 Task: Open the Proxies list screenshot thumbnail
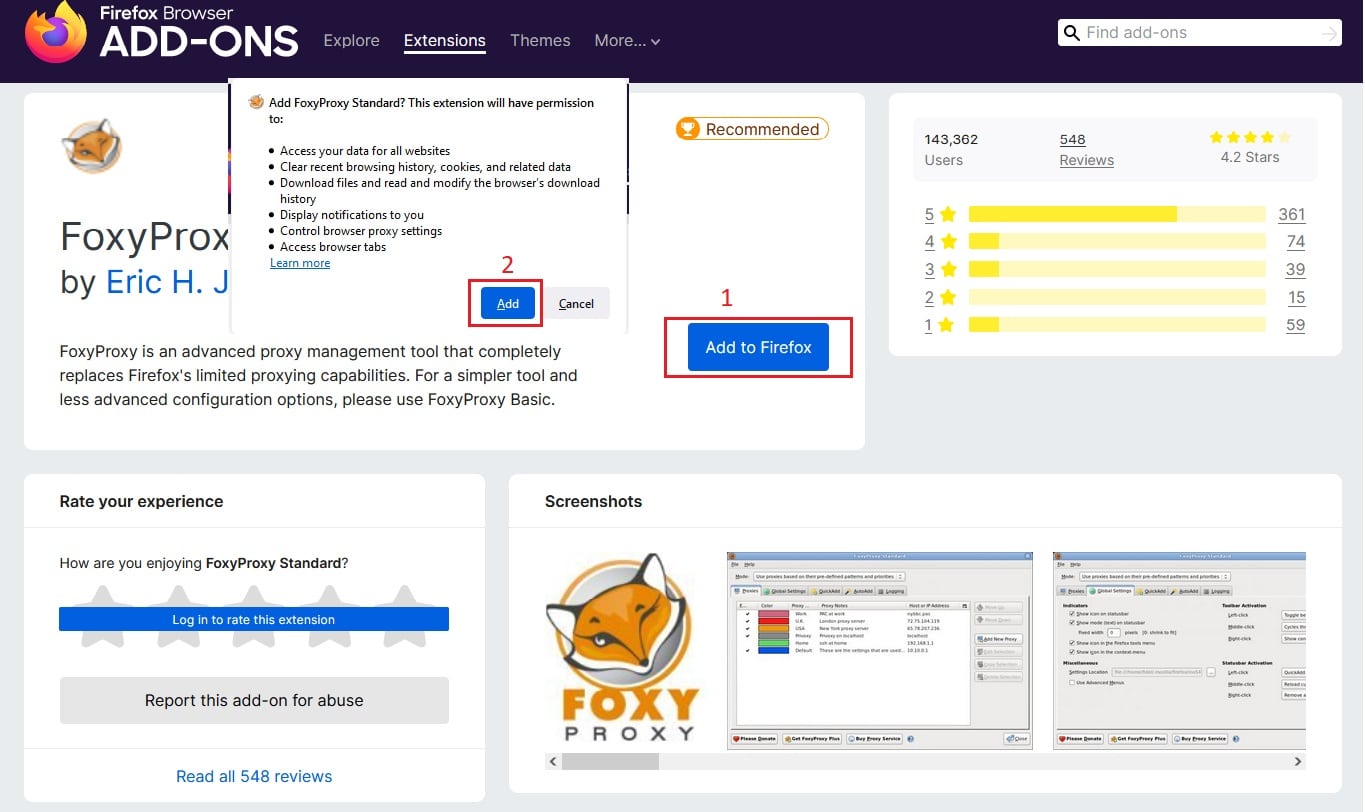click(x=879, y=650)
